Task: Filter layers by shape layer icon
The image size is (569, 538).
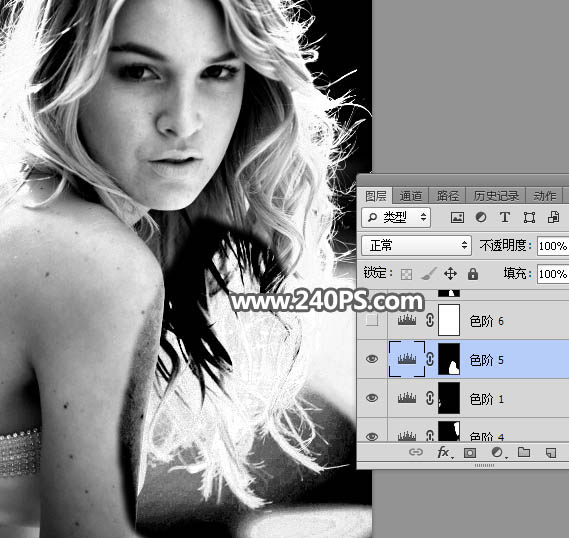Action: pos(529,217)
